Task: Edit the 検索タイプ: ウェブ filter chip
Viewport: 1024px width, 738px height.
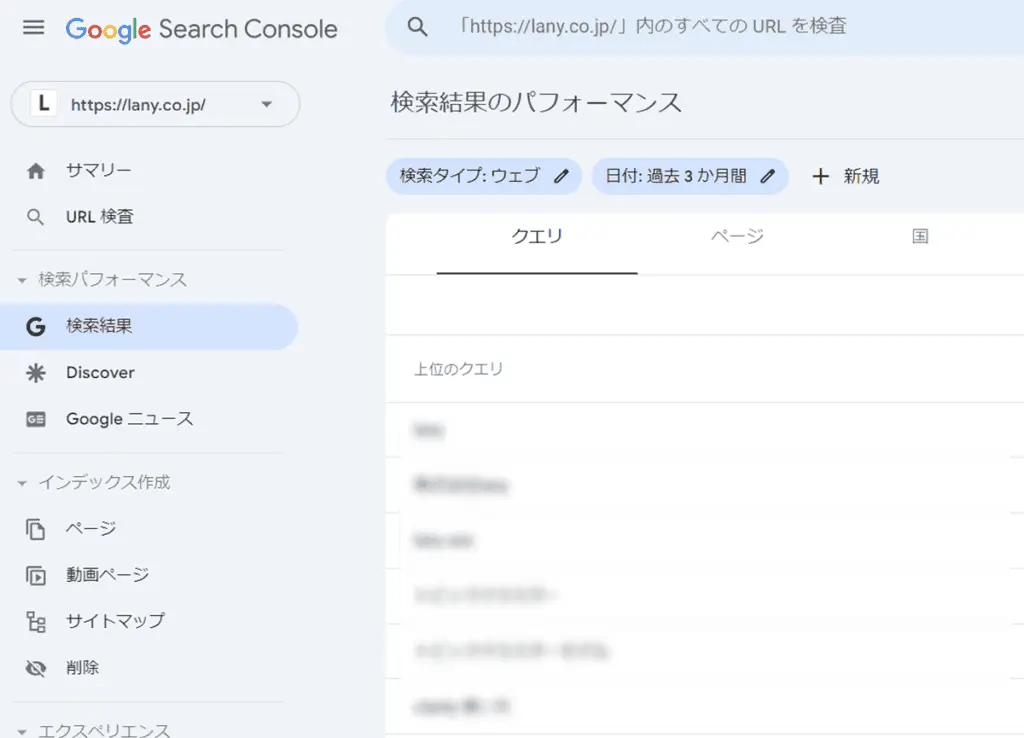Action: 484,176
